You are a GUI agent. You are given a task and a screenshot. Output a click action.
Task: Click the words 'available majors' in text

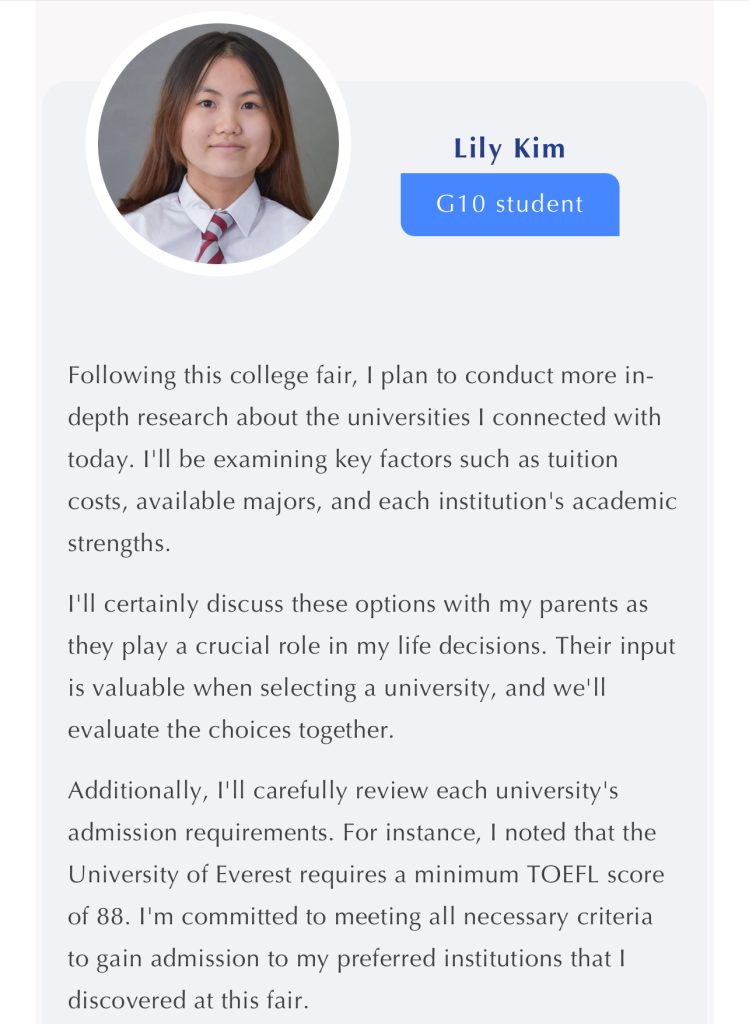pos(228,502)
